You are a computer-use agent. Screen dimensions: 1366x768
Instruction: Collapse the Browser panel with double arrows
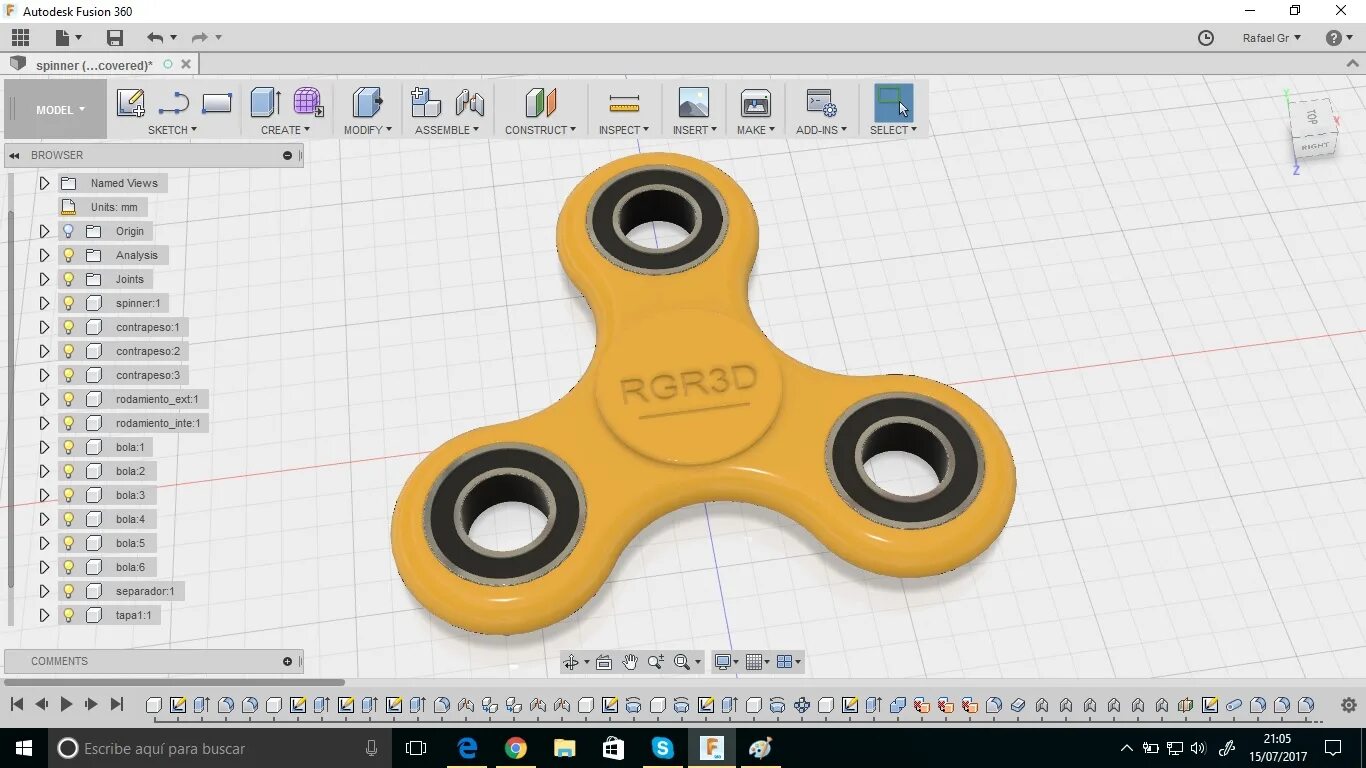click(x=15, y=155)
